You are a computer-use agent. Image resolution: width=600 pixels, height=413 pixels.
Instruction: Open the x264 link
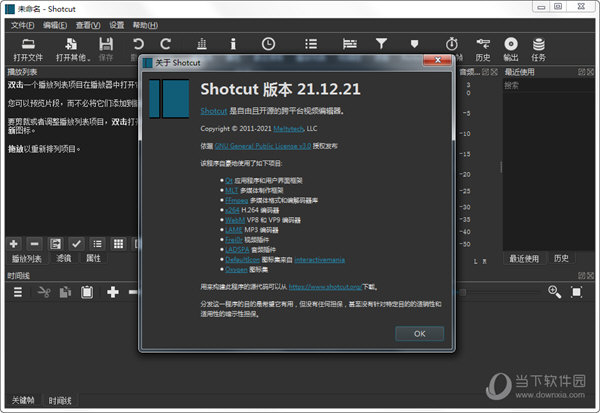pos(232,210)
